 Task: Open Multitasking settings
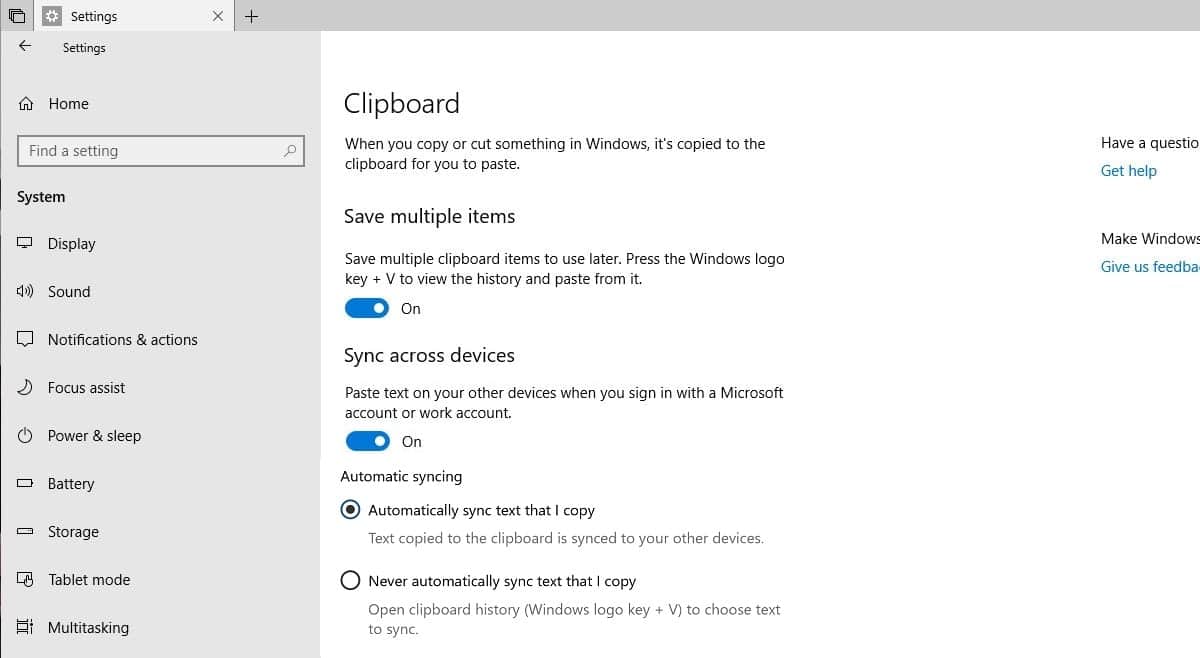pos(25,627)
